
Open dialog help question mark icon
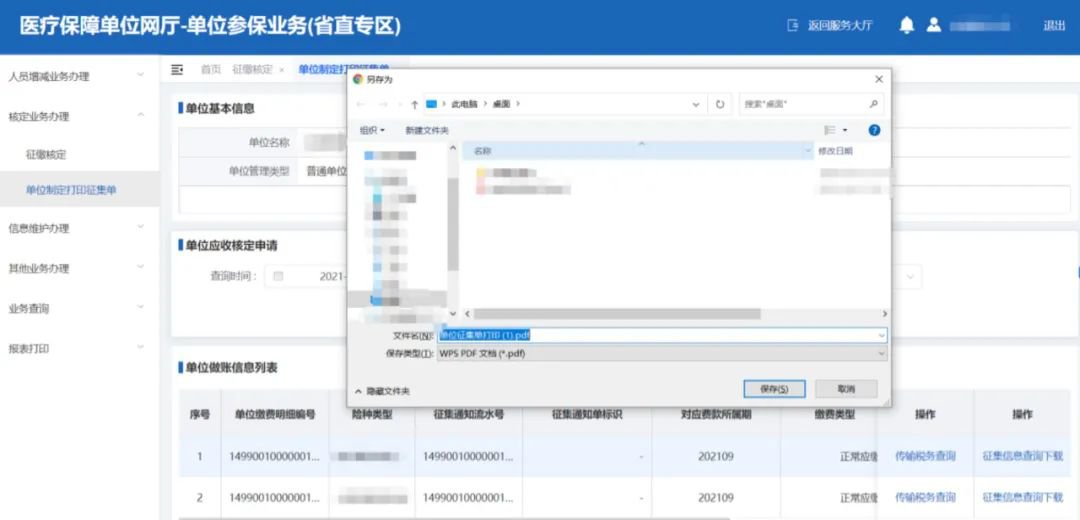click(x=874, y=130)
